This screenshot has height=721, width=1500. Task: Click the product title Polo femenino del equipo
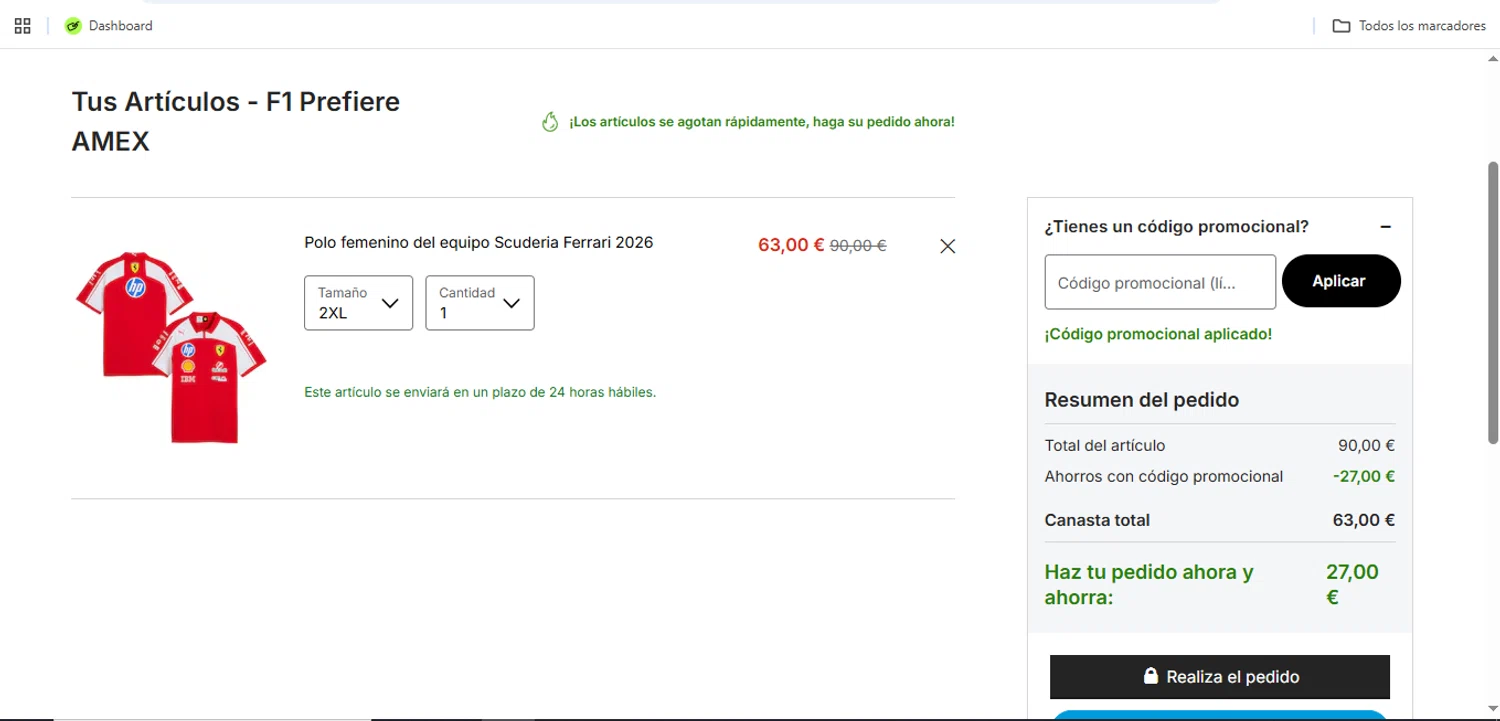click(478, 242)
